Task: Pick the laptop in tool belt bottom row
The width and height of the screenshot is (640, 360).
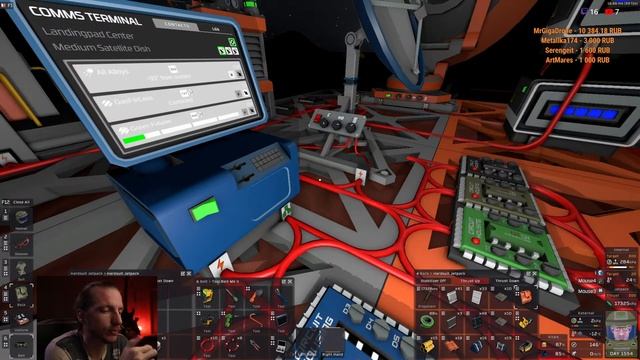Action: 282,346
